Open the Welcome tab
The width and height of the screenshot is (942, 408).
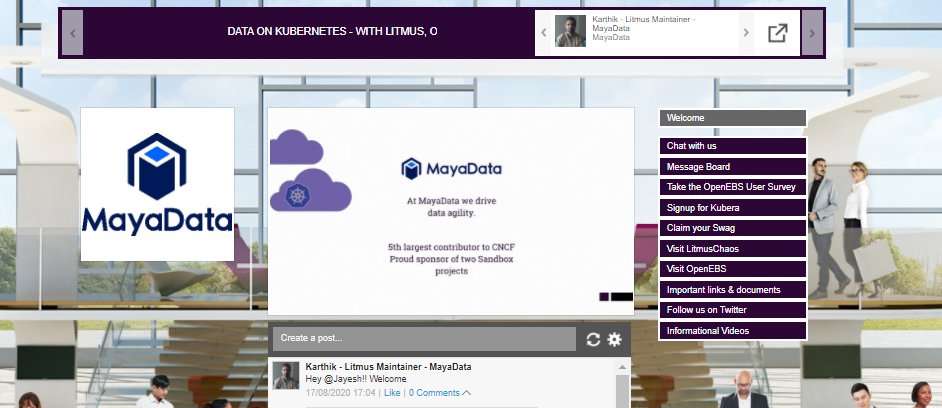click(x=732, y=118)
